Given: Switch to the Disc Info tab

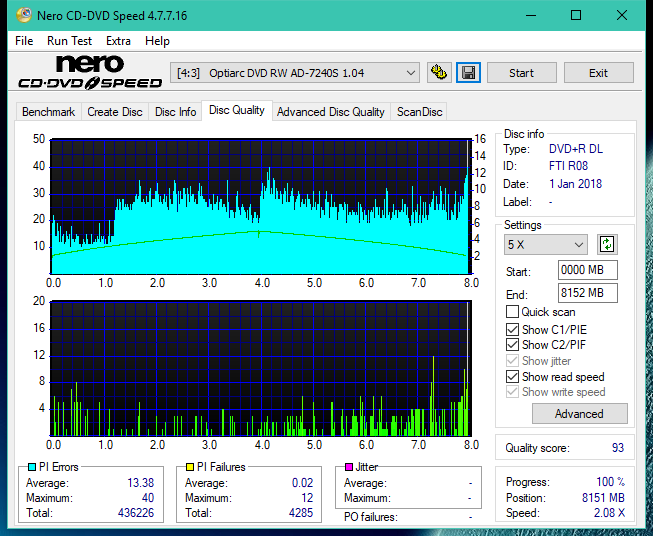Looking at the screenshot, I should click(175, 112).
